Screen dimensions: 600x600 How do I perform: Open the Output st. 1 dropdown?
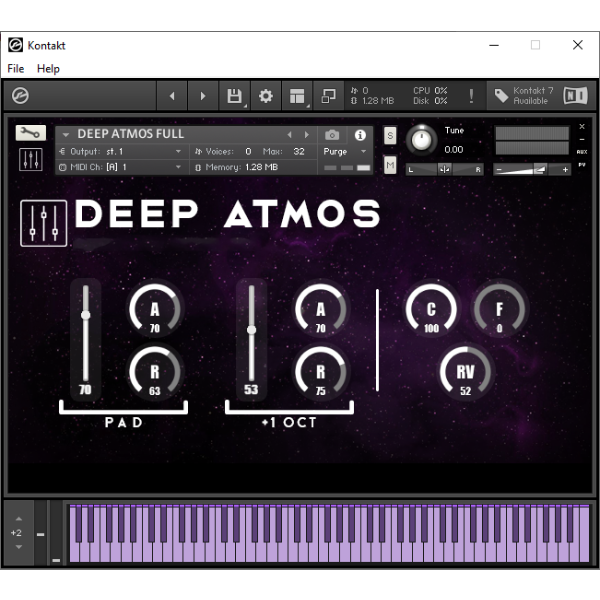(121, 152)
